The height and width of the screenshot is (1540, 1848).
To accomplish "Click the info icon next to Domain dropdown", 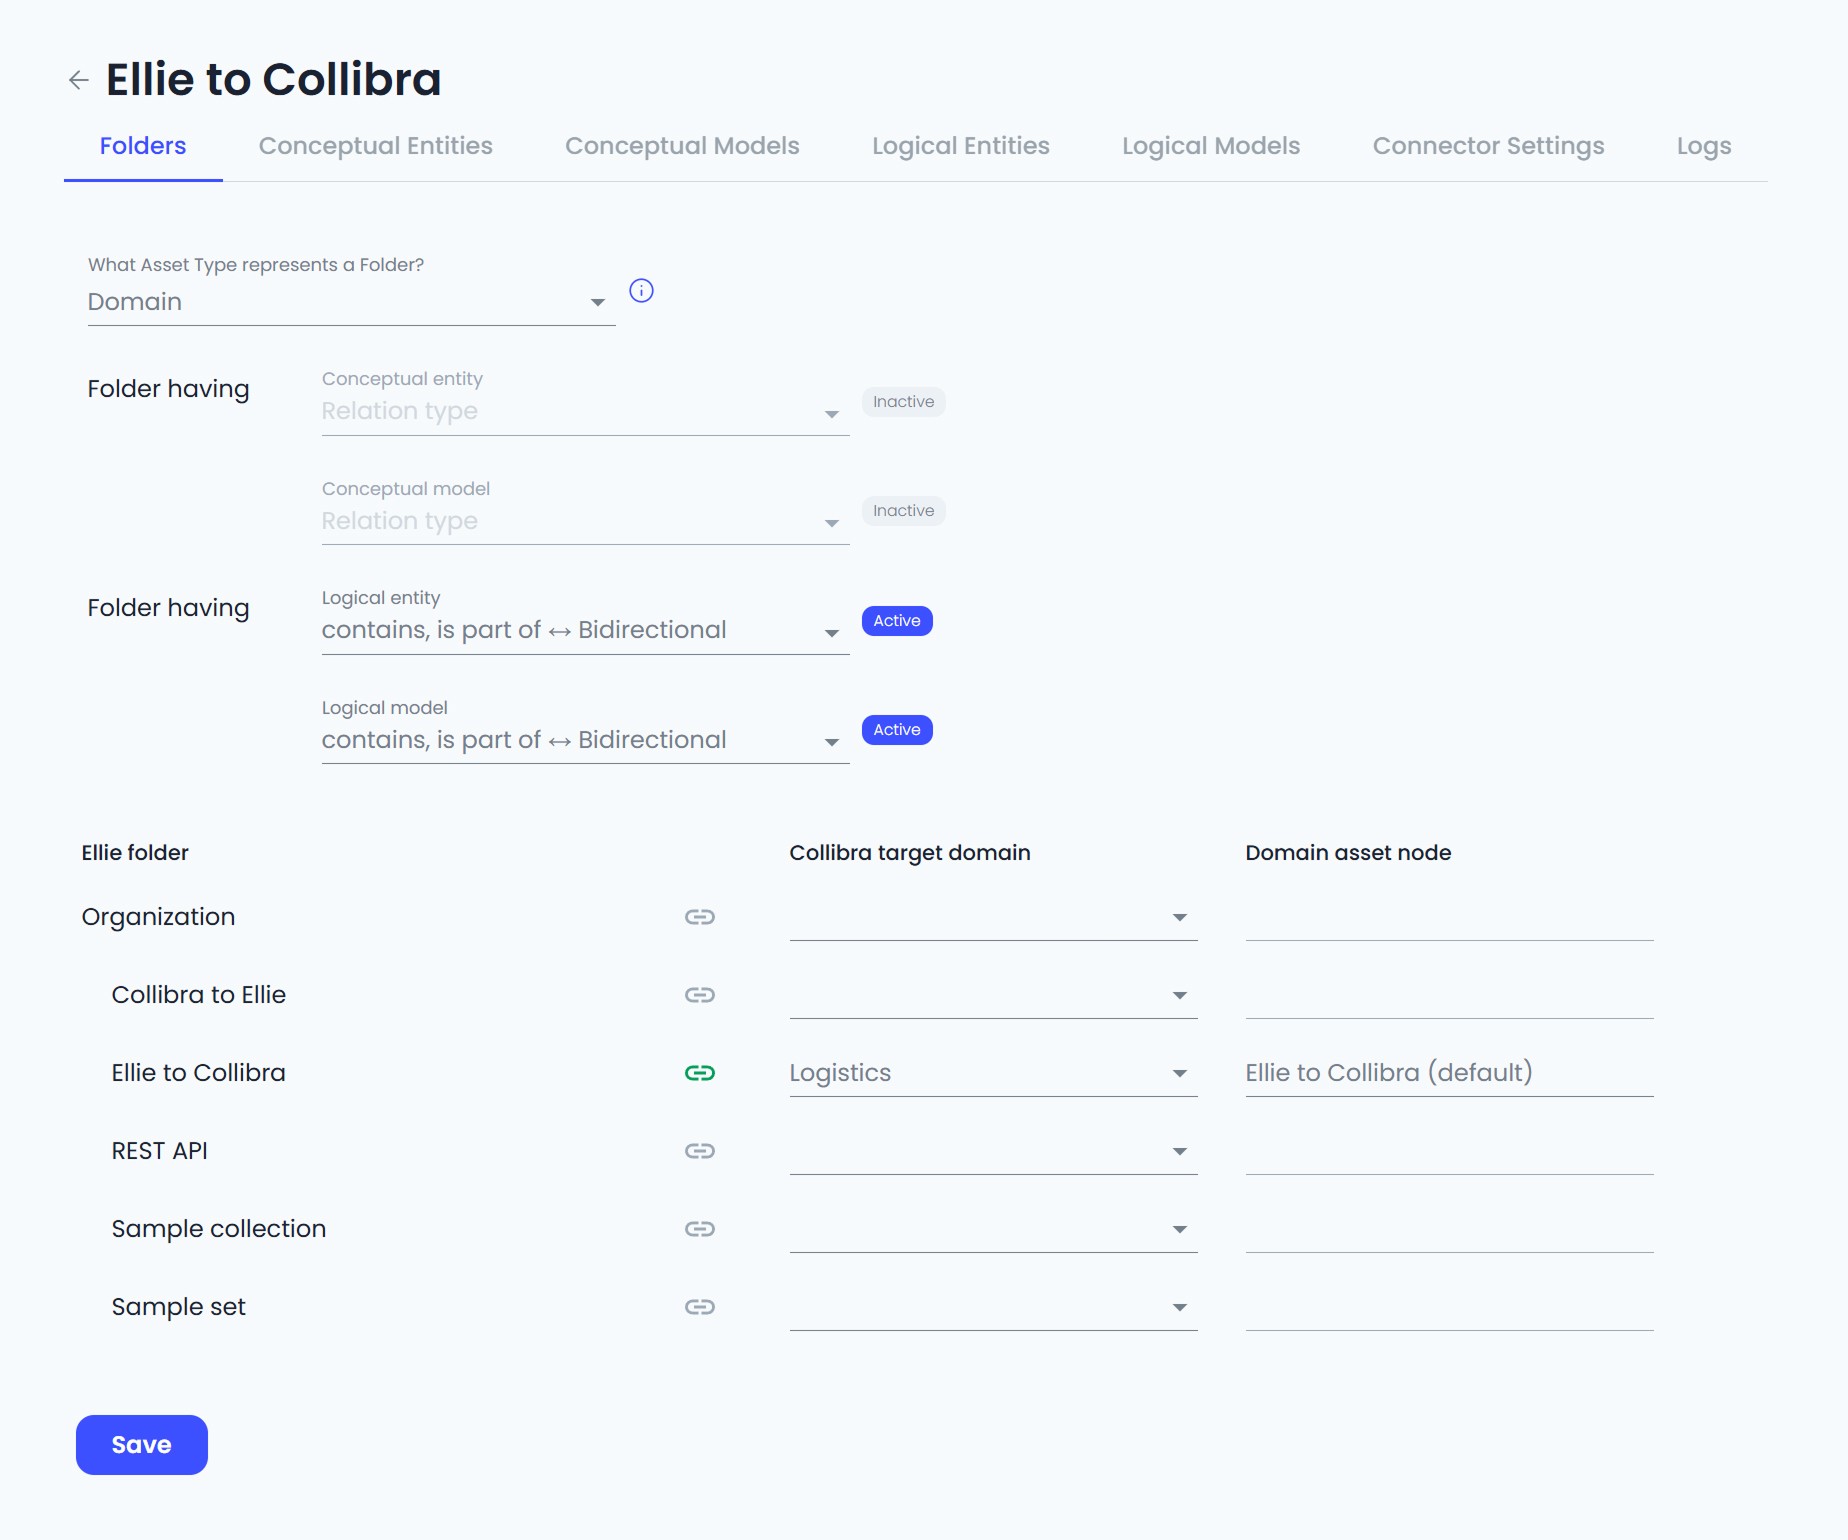I will [x=641, y=290].
